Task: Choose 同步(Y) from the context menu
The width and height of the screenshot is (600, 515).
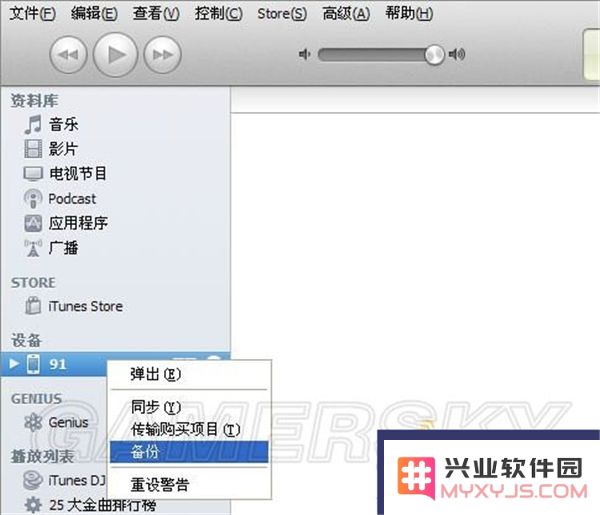Action: tap(191, 407)
